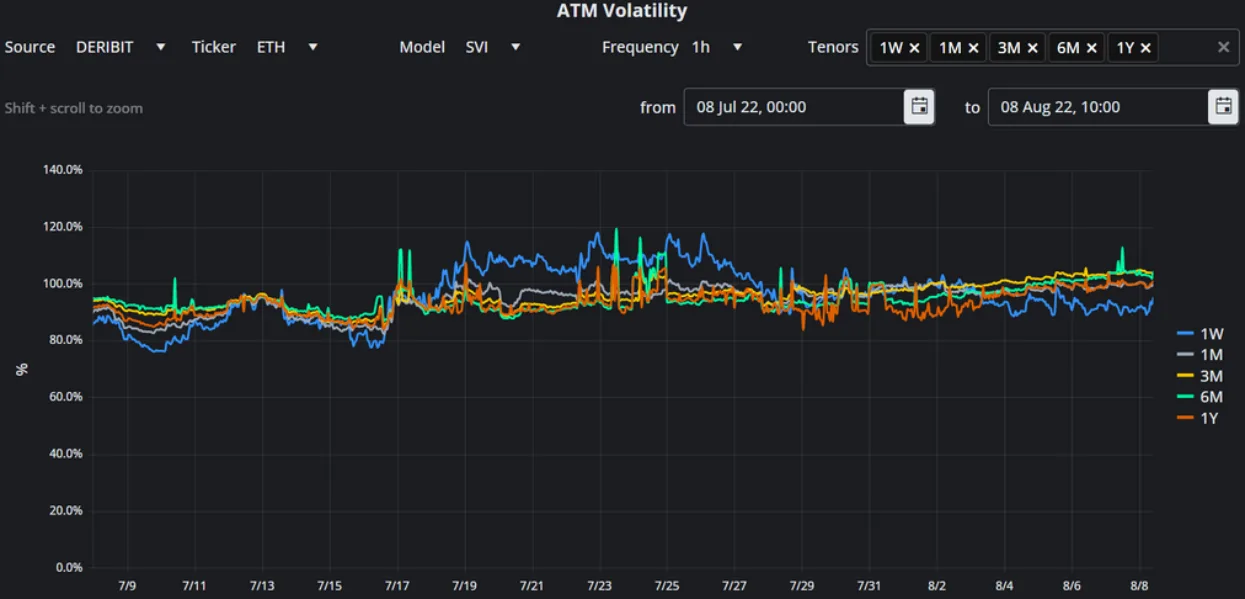
Task: Remove the 1W tenor tag
Action: 914,47
